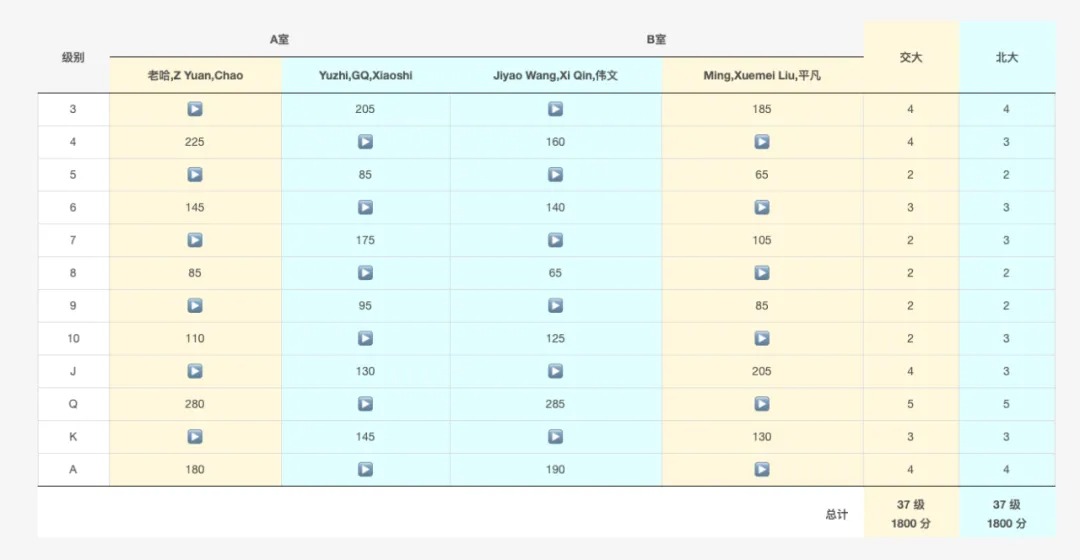This screenshot has width=1080, height=560.
Task: Play row K video under Jiyao Wang column
Action: click(x=555, y=437)
